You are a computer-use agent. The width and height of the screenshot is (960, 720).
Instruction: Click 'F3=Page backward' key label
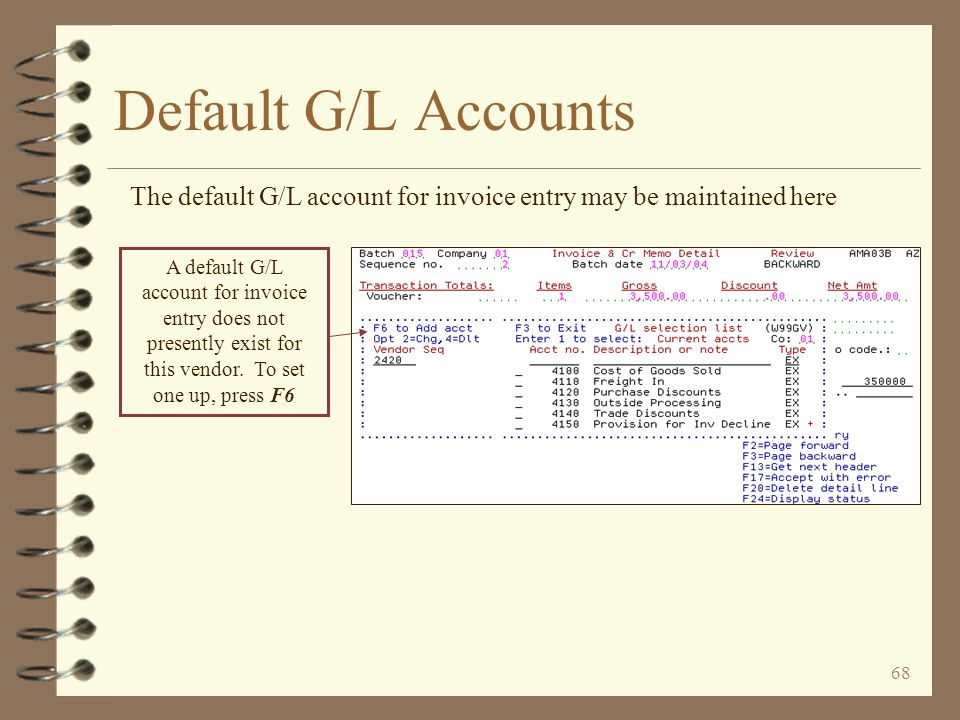click(x=799, y=457)
